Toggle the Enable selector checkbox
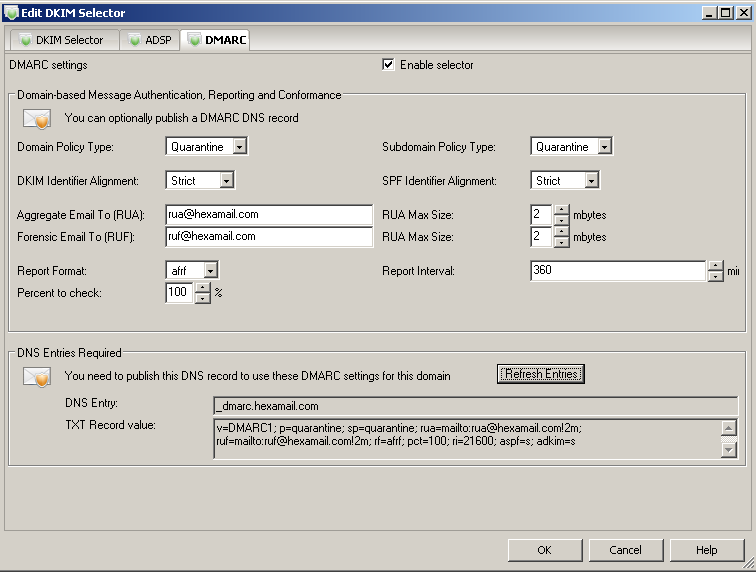The width and height of the screenshot is (756, 572). click(388, 65)
